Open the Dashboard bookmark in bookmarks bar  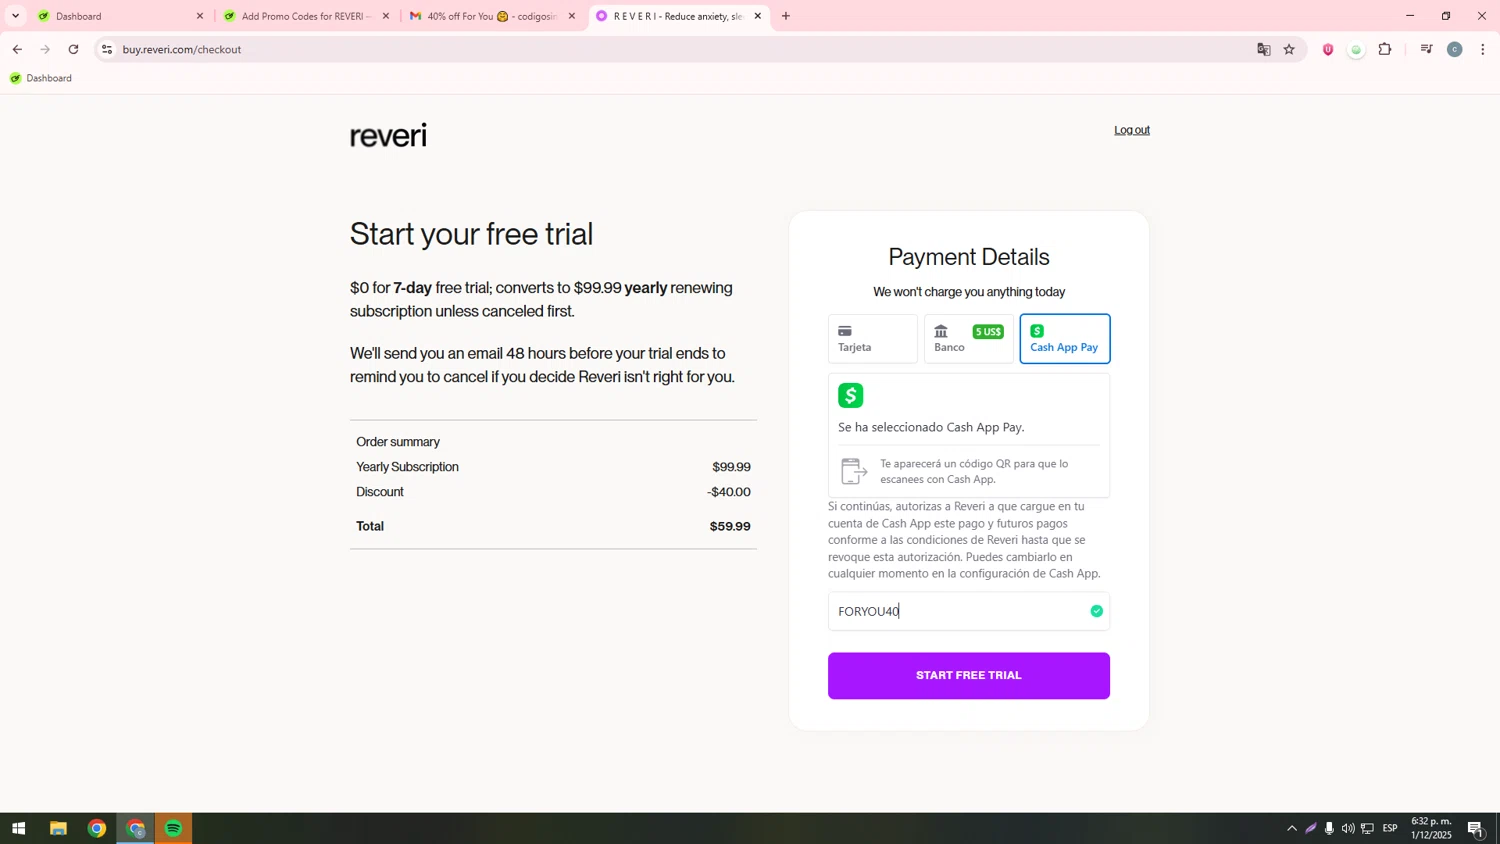41,78
